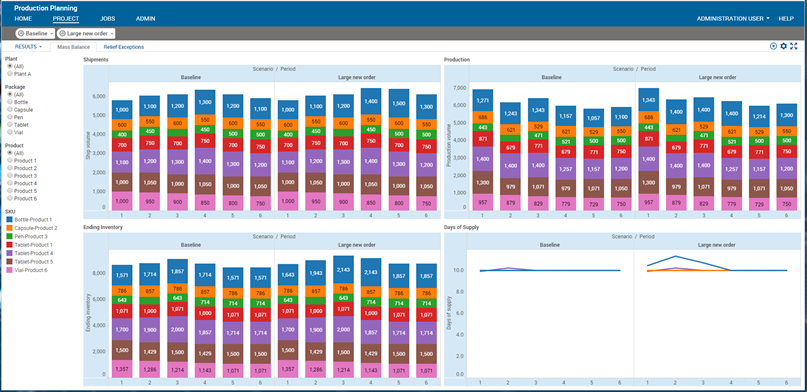
Task: Click the Vial-Product 6 pink legend swatch
Action: coord(9,270)
